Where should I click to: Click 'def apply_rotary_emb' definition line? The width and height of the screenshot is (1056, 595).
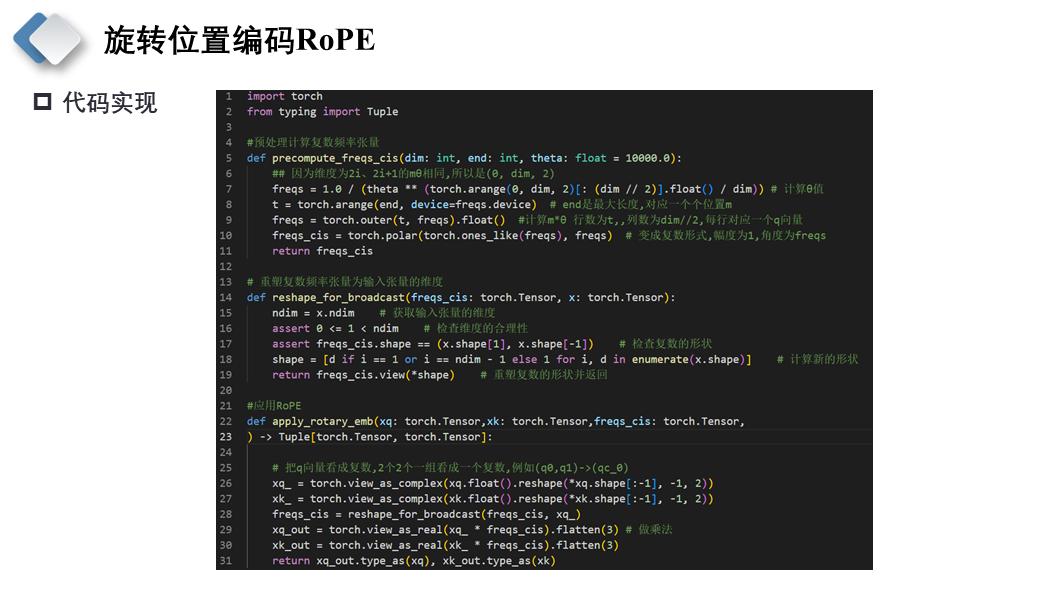(496, 422)
